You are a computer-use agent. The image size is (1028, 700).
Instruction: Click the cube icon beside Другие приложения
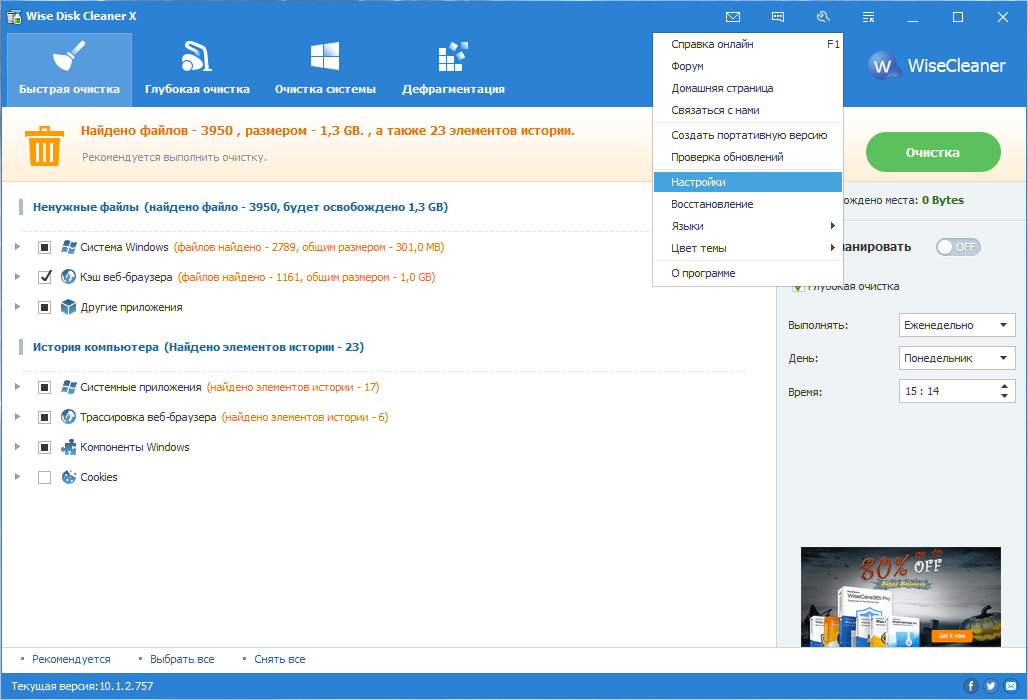(x=68, y=307)
